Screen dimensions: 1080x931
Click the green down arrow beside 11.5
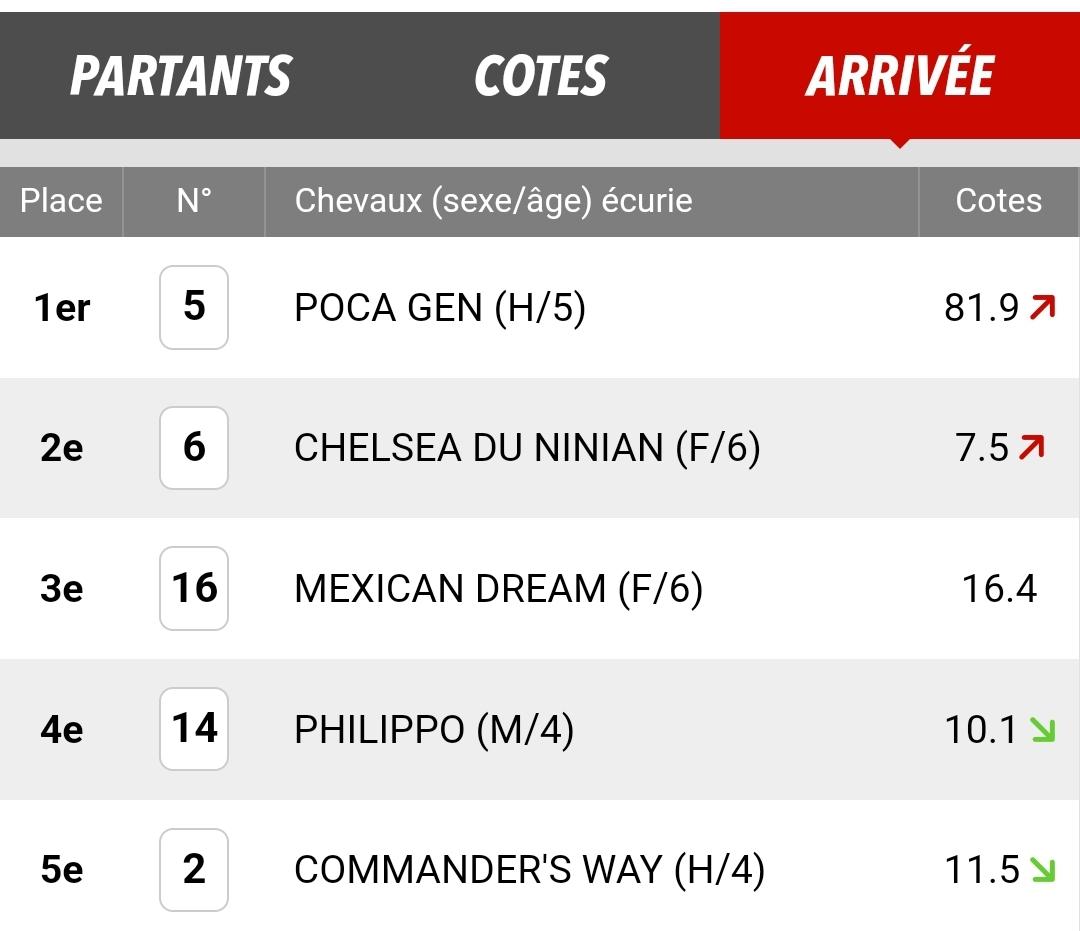(1042, 870)
